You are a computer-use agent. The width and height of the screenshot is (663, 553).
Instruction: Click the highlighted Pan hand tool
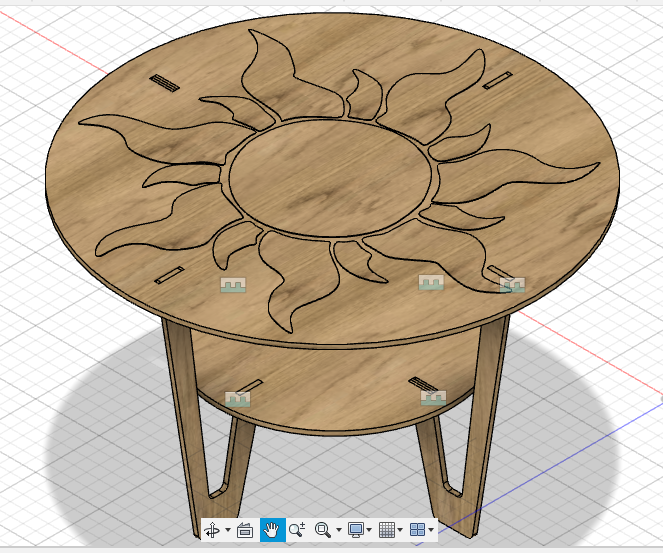pyautogui.click(x=271, y=530)
